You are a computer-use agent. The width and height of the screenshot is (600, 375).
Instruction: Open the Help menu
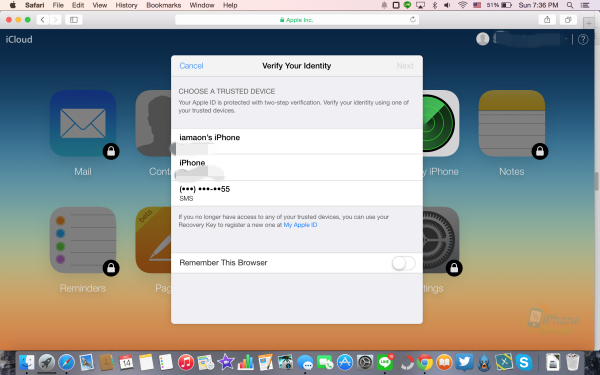pos(230,5)
